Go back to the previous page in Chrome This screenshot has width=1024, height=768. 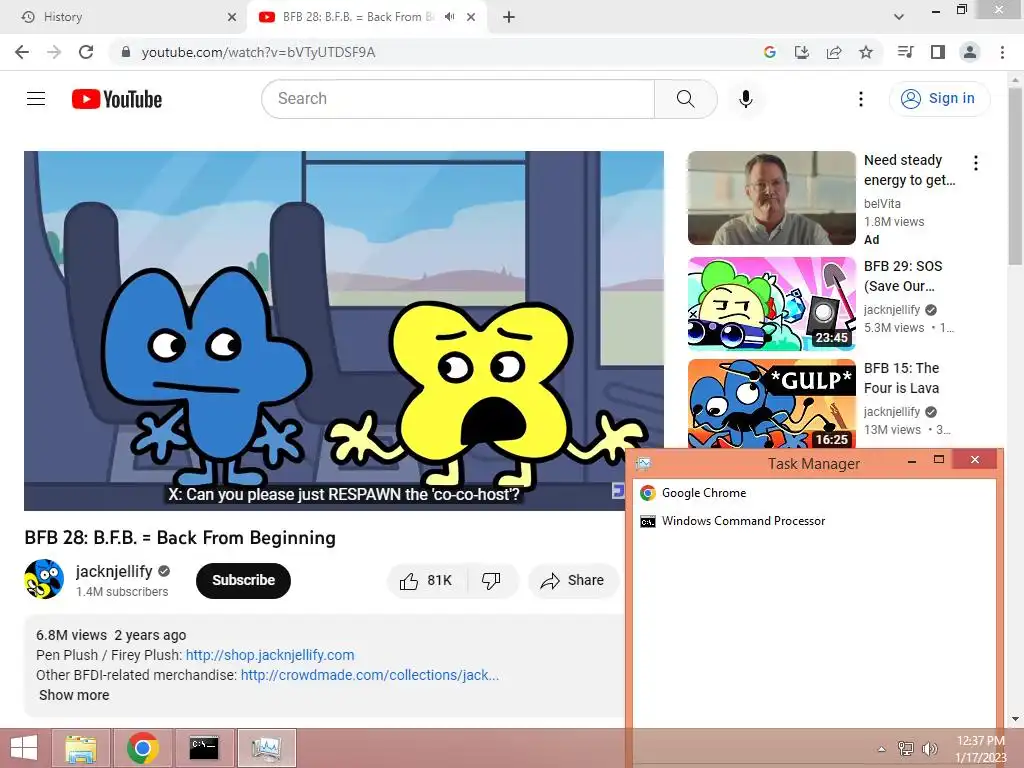point(22,52)
